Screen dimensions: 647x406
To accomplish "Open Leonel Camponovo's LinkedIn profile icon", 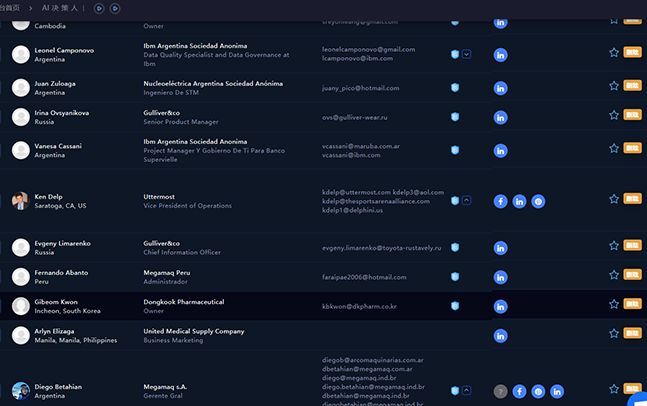I will point(500,55).
